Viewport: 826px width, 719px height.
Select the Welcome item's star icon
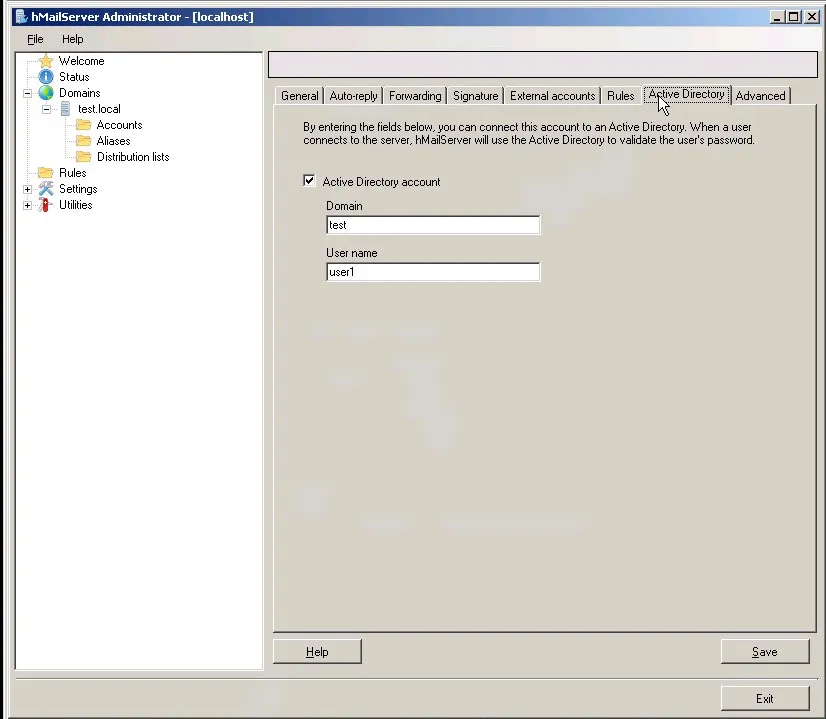(x=48, y=60)
